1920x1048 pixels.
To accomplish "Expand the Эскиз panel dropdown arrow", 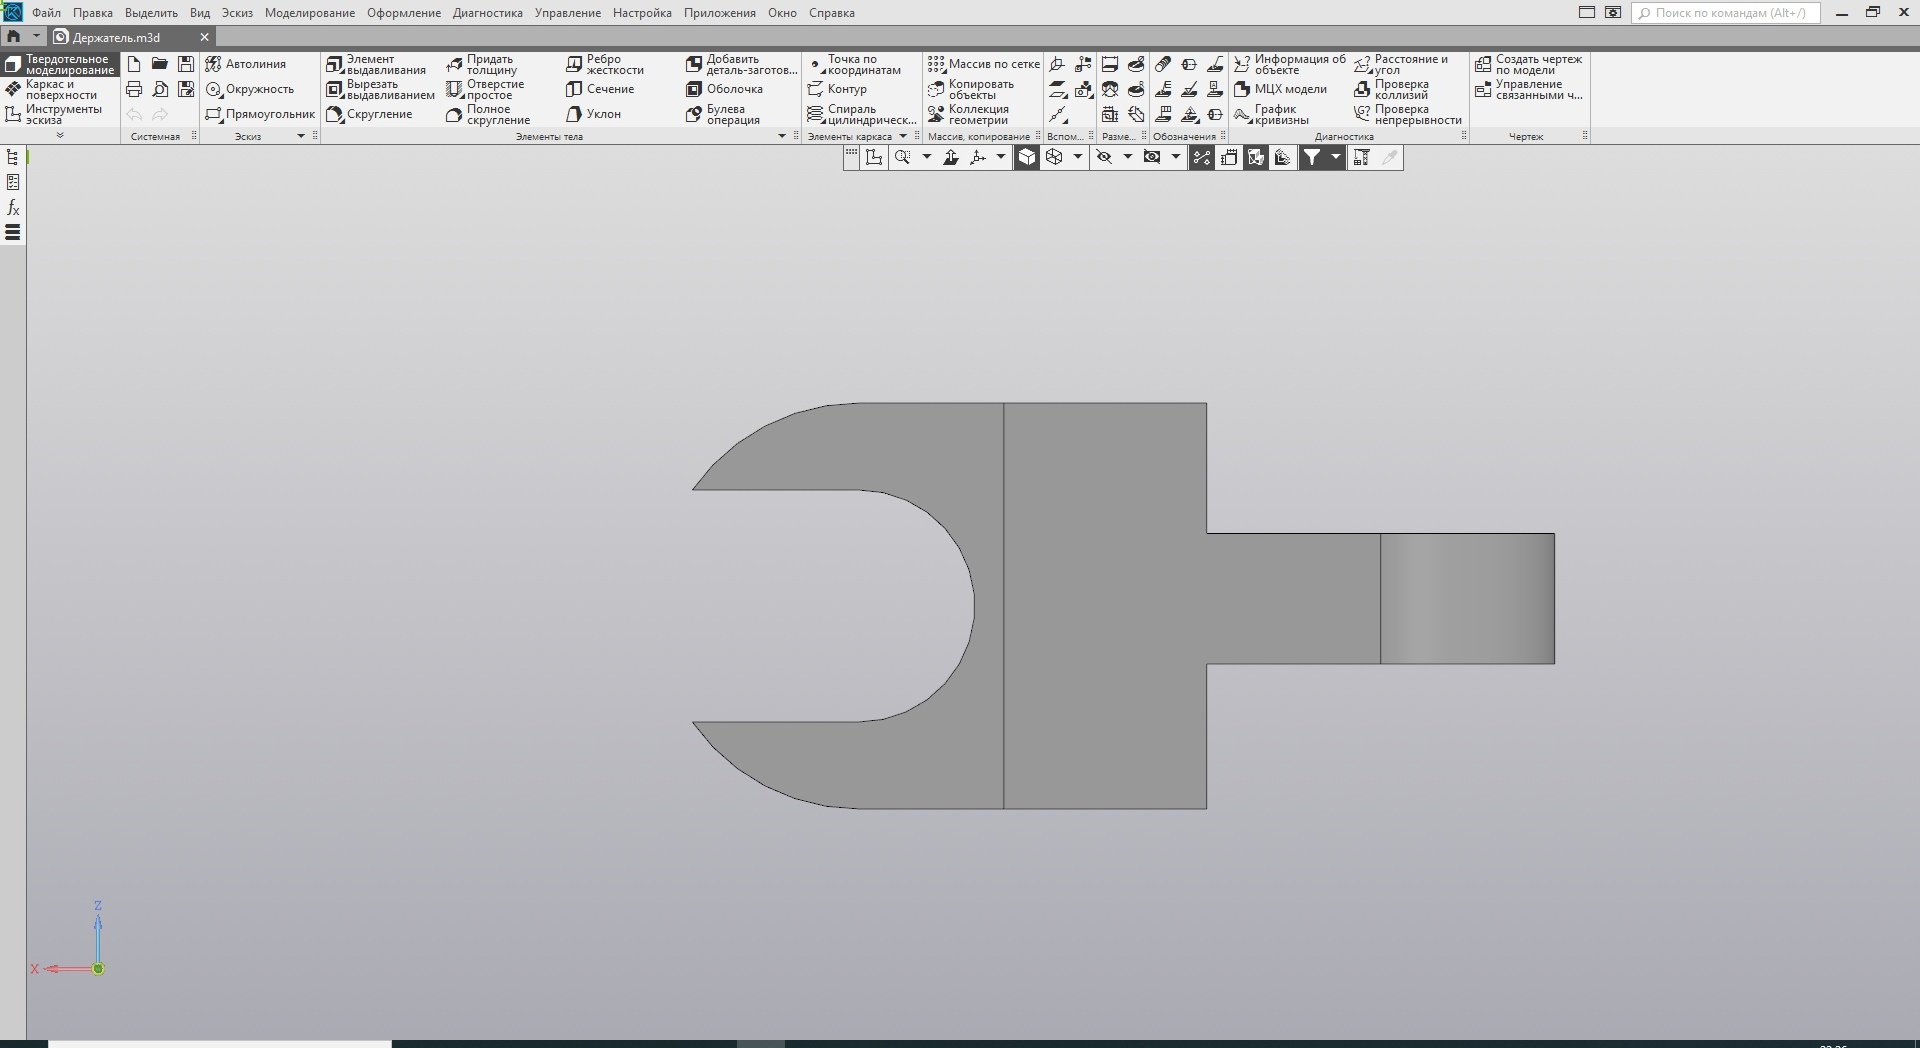I will (300, 136).
